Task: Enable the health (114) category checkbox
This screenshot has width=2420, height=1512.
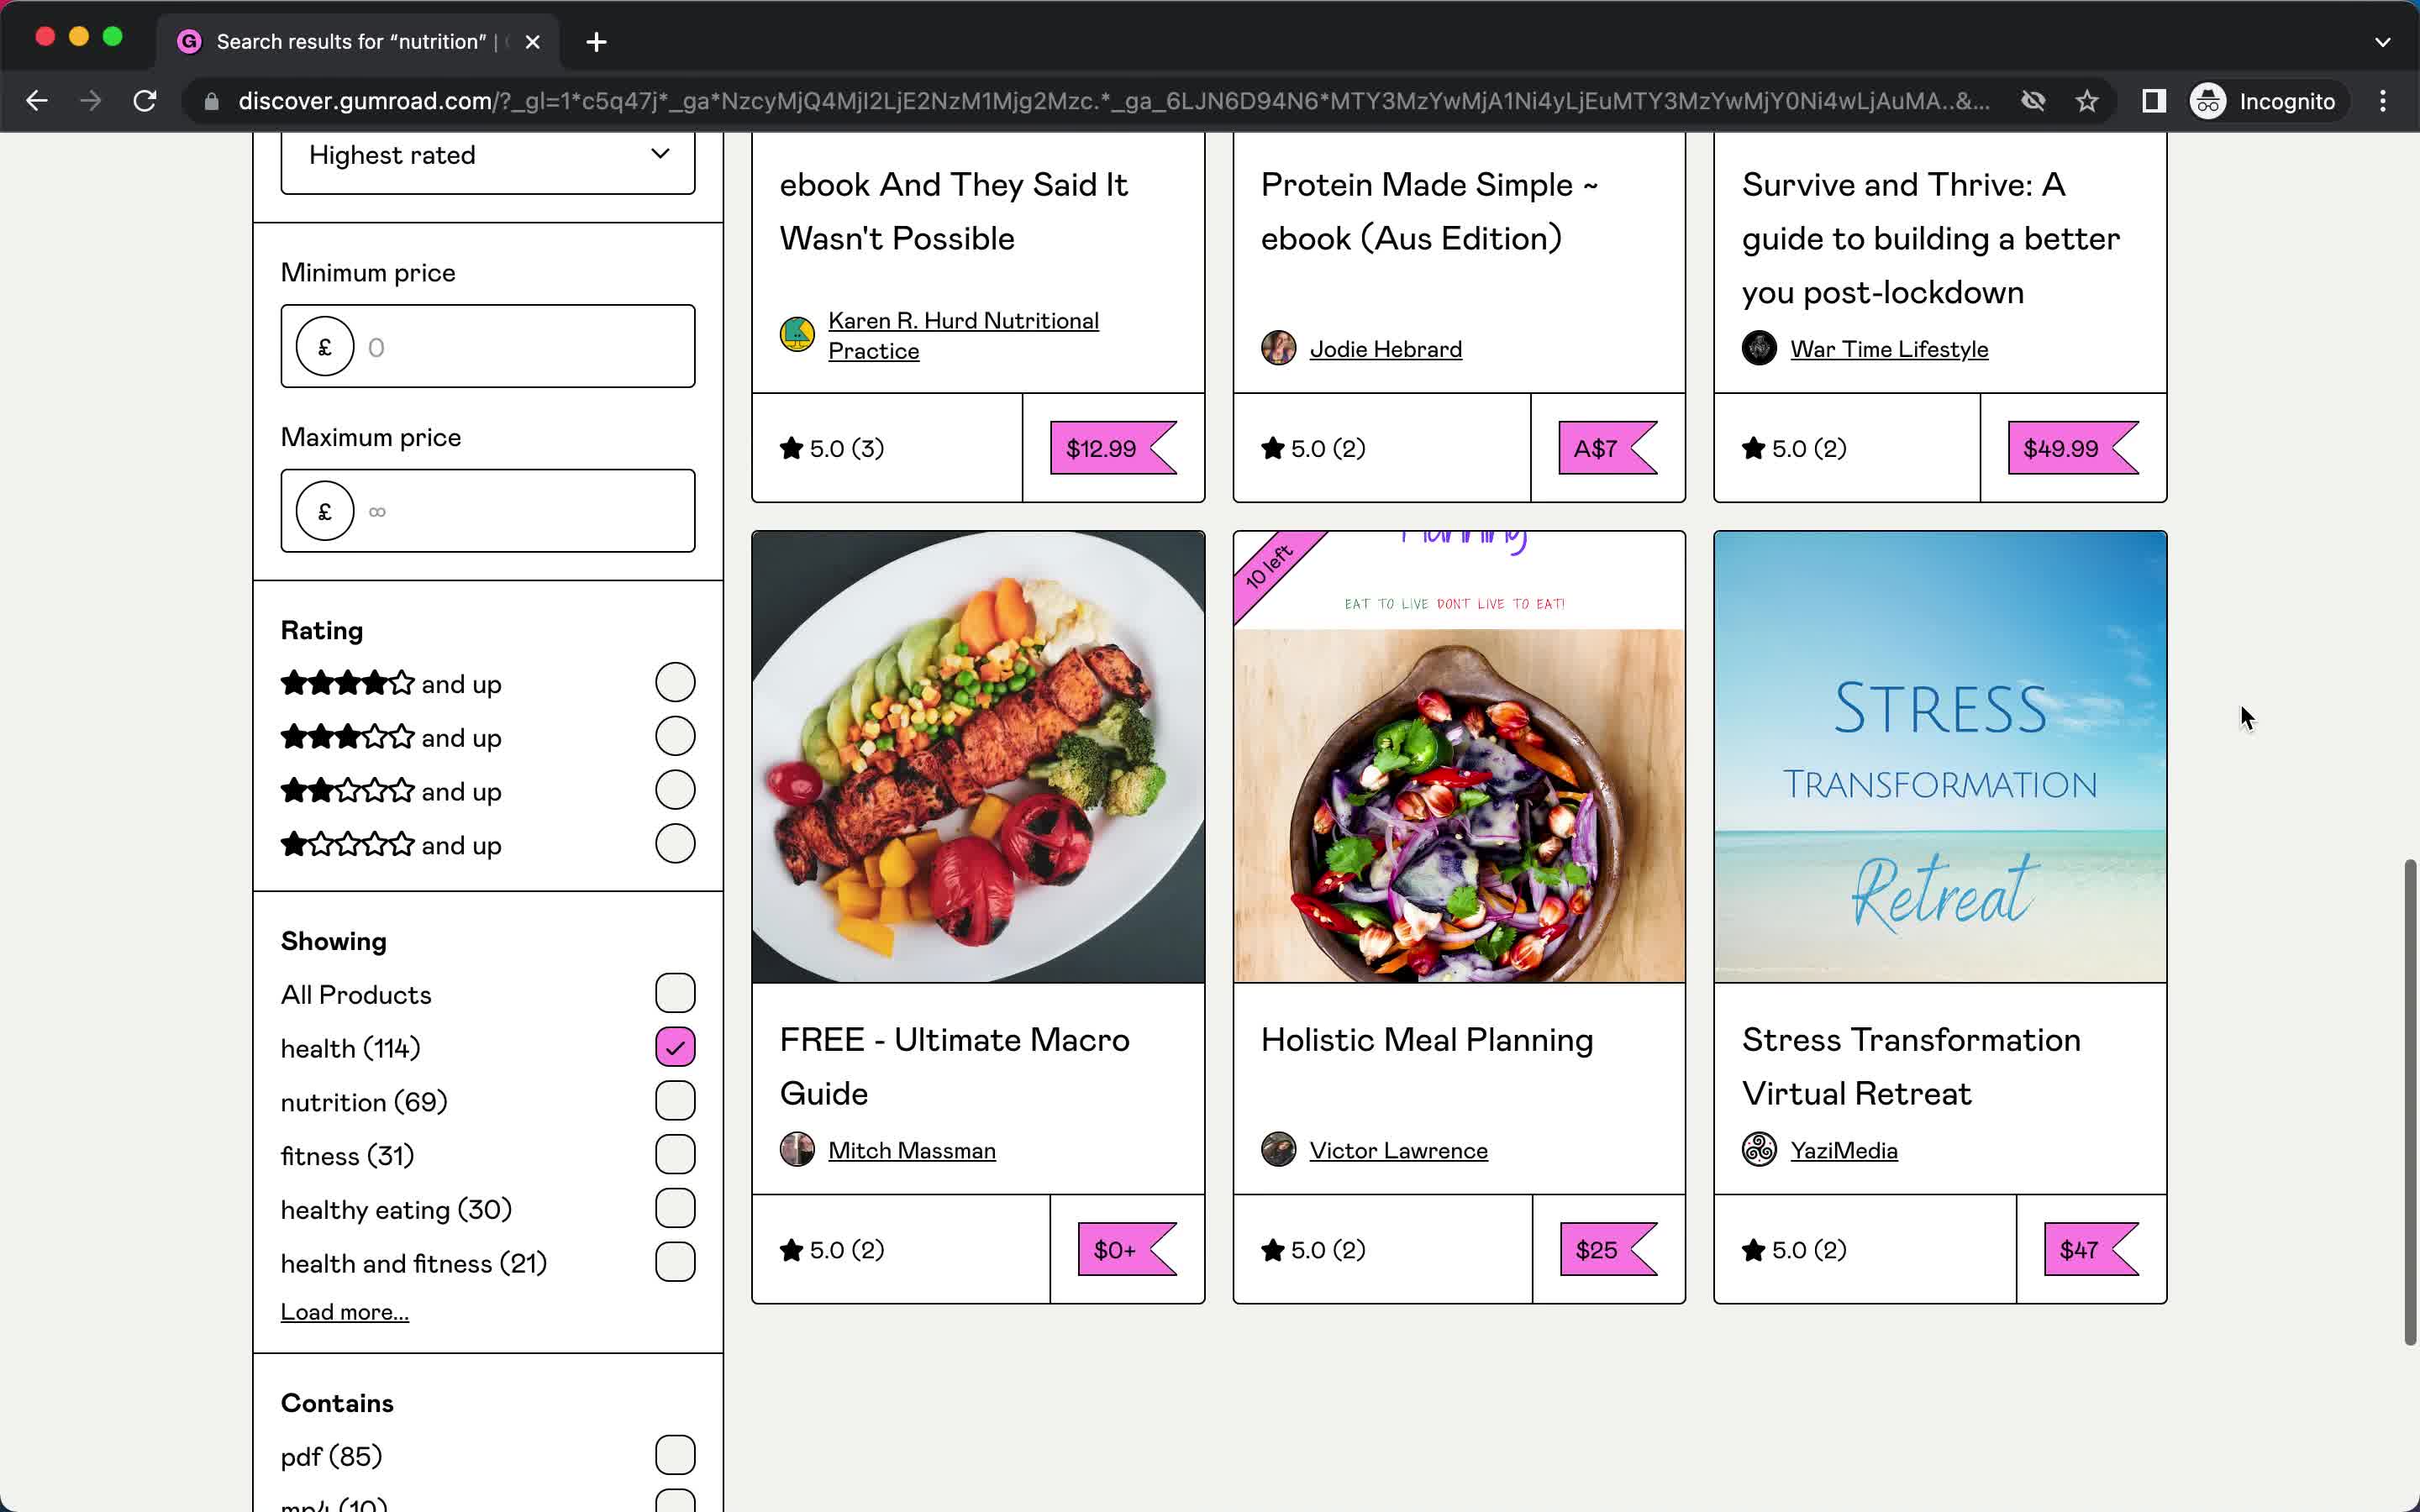Action: (x=674, y=1047)
